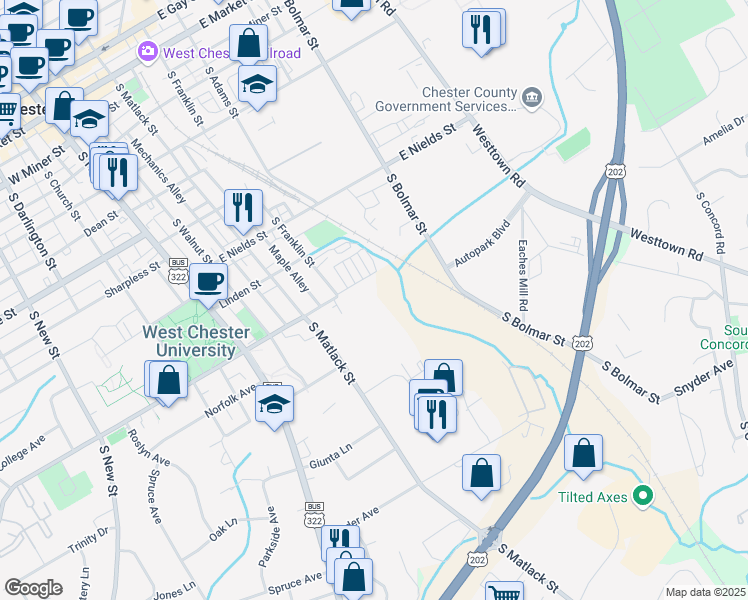The height and width of the screenshot is (600, 748).
Task: Select the restaurant marker near S Matlack St and Dean St
Action: point(119,175)
